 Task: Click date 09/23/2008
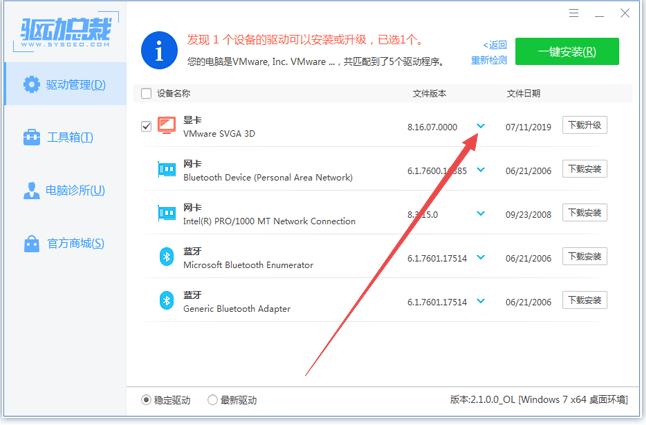(528, 215)
